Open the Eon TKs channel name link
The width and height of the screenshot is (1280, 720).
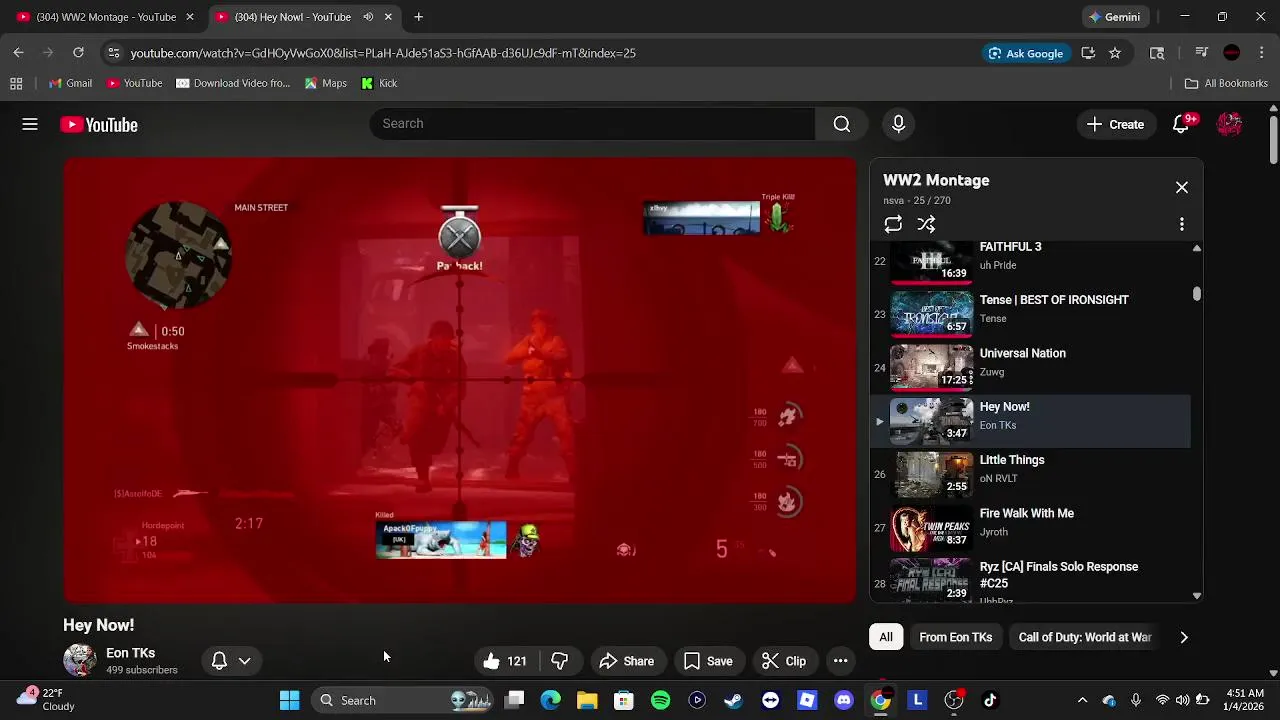point(131,653)
